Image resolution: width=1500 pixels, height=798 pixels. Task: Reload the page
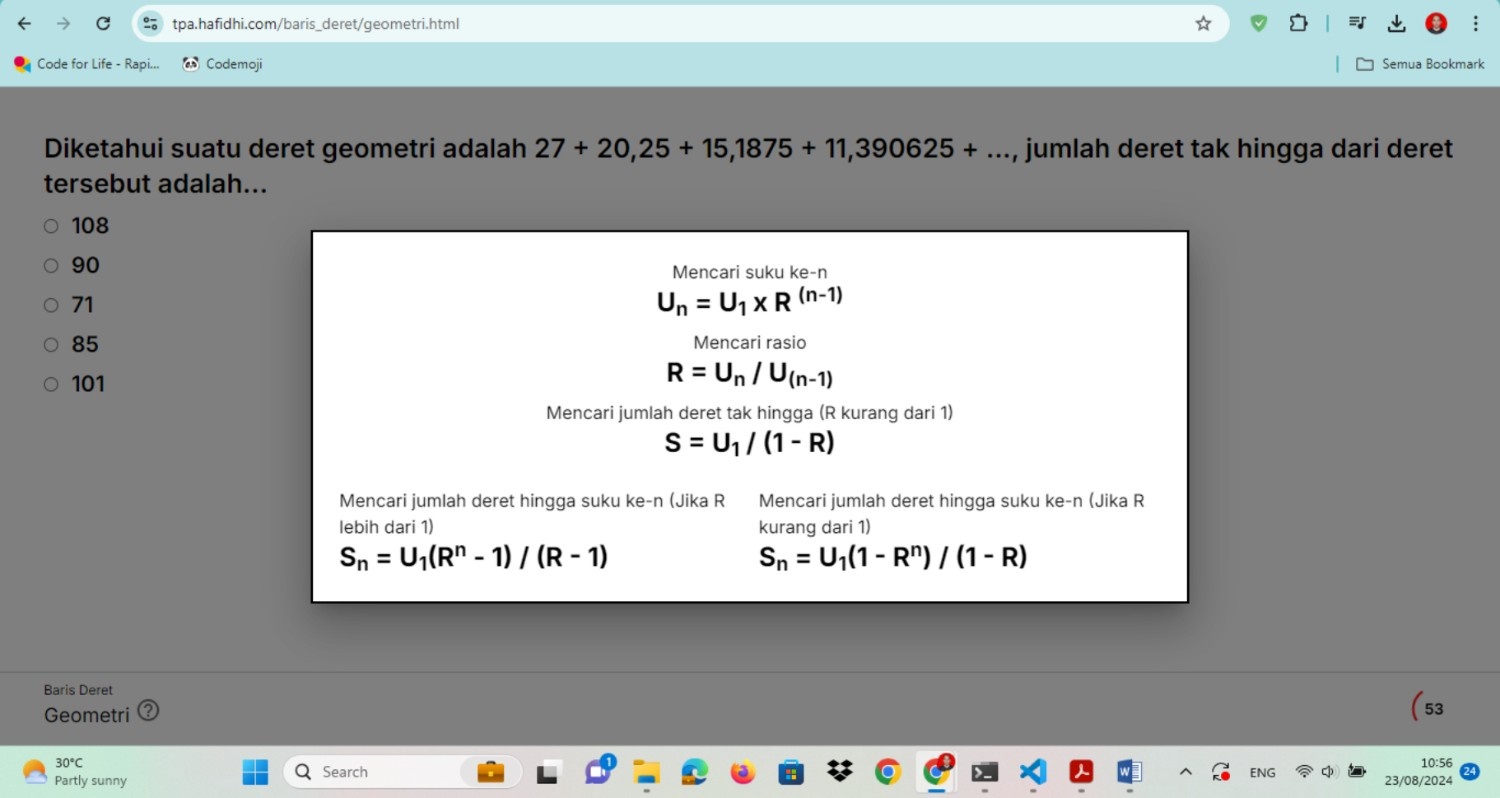[103, 24]
